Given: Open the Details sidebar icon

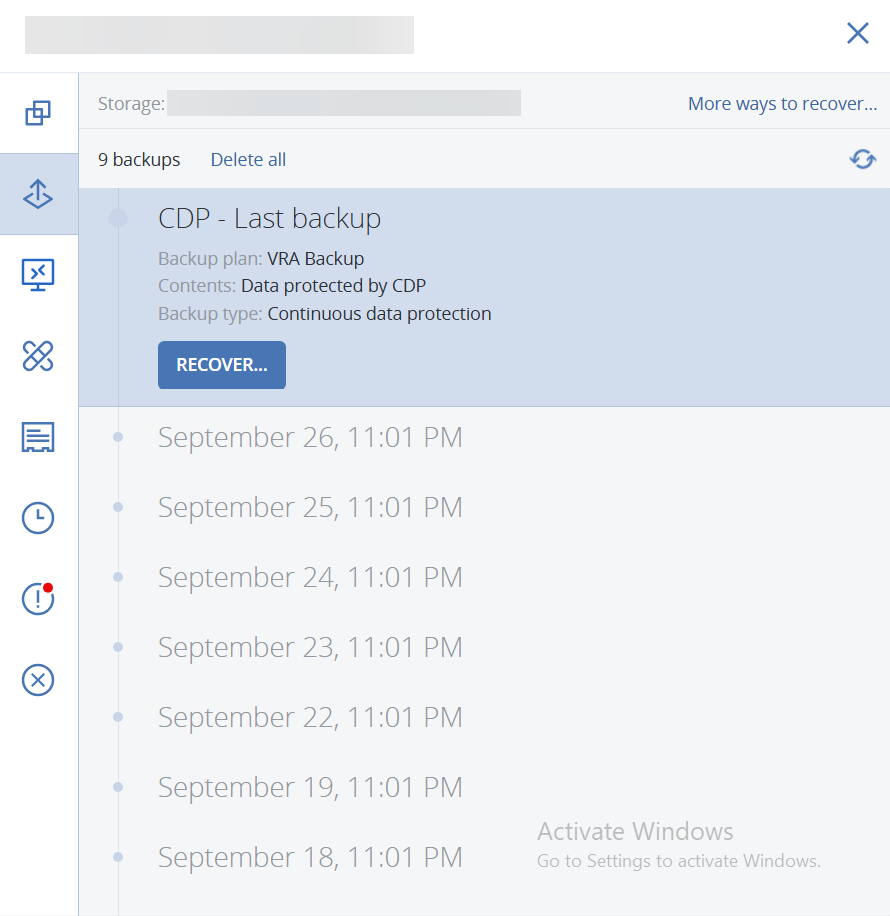Looking at the screenshot, I should point(38,437).
